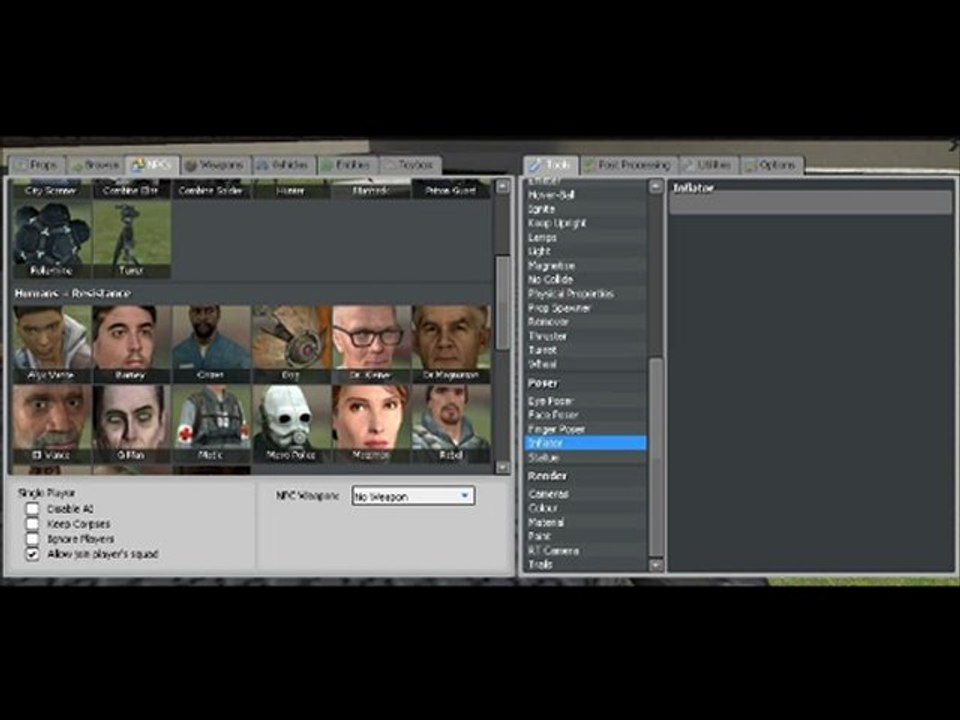
Task: Spawn the Medic NPC
Action: [x=211, y=424]
